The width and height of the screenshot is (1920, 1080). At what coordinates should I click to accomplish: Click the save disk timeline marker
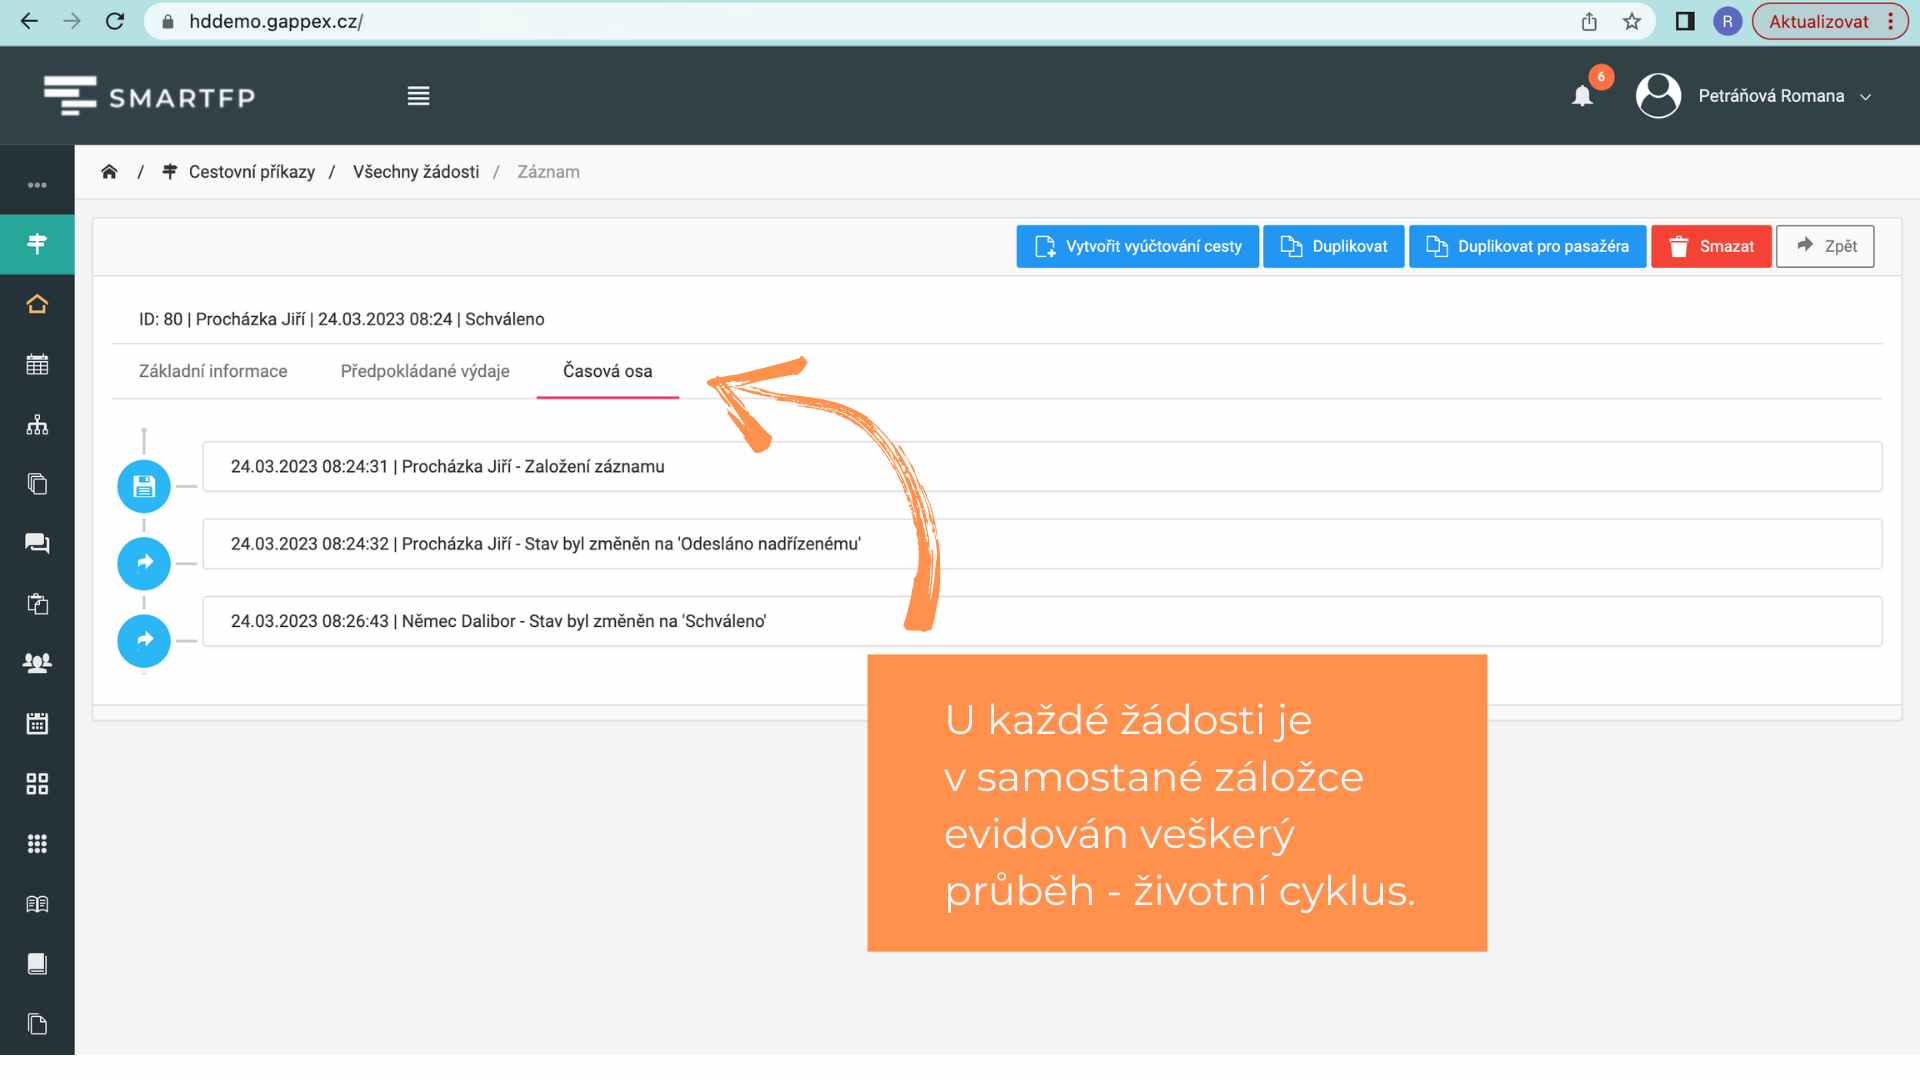[x=144, y=487]
